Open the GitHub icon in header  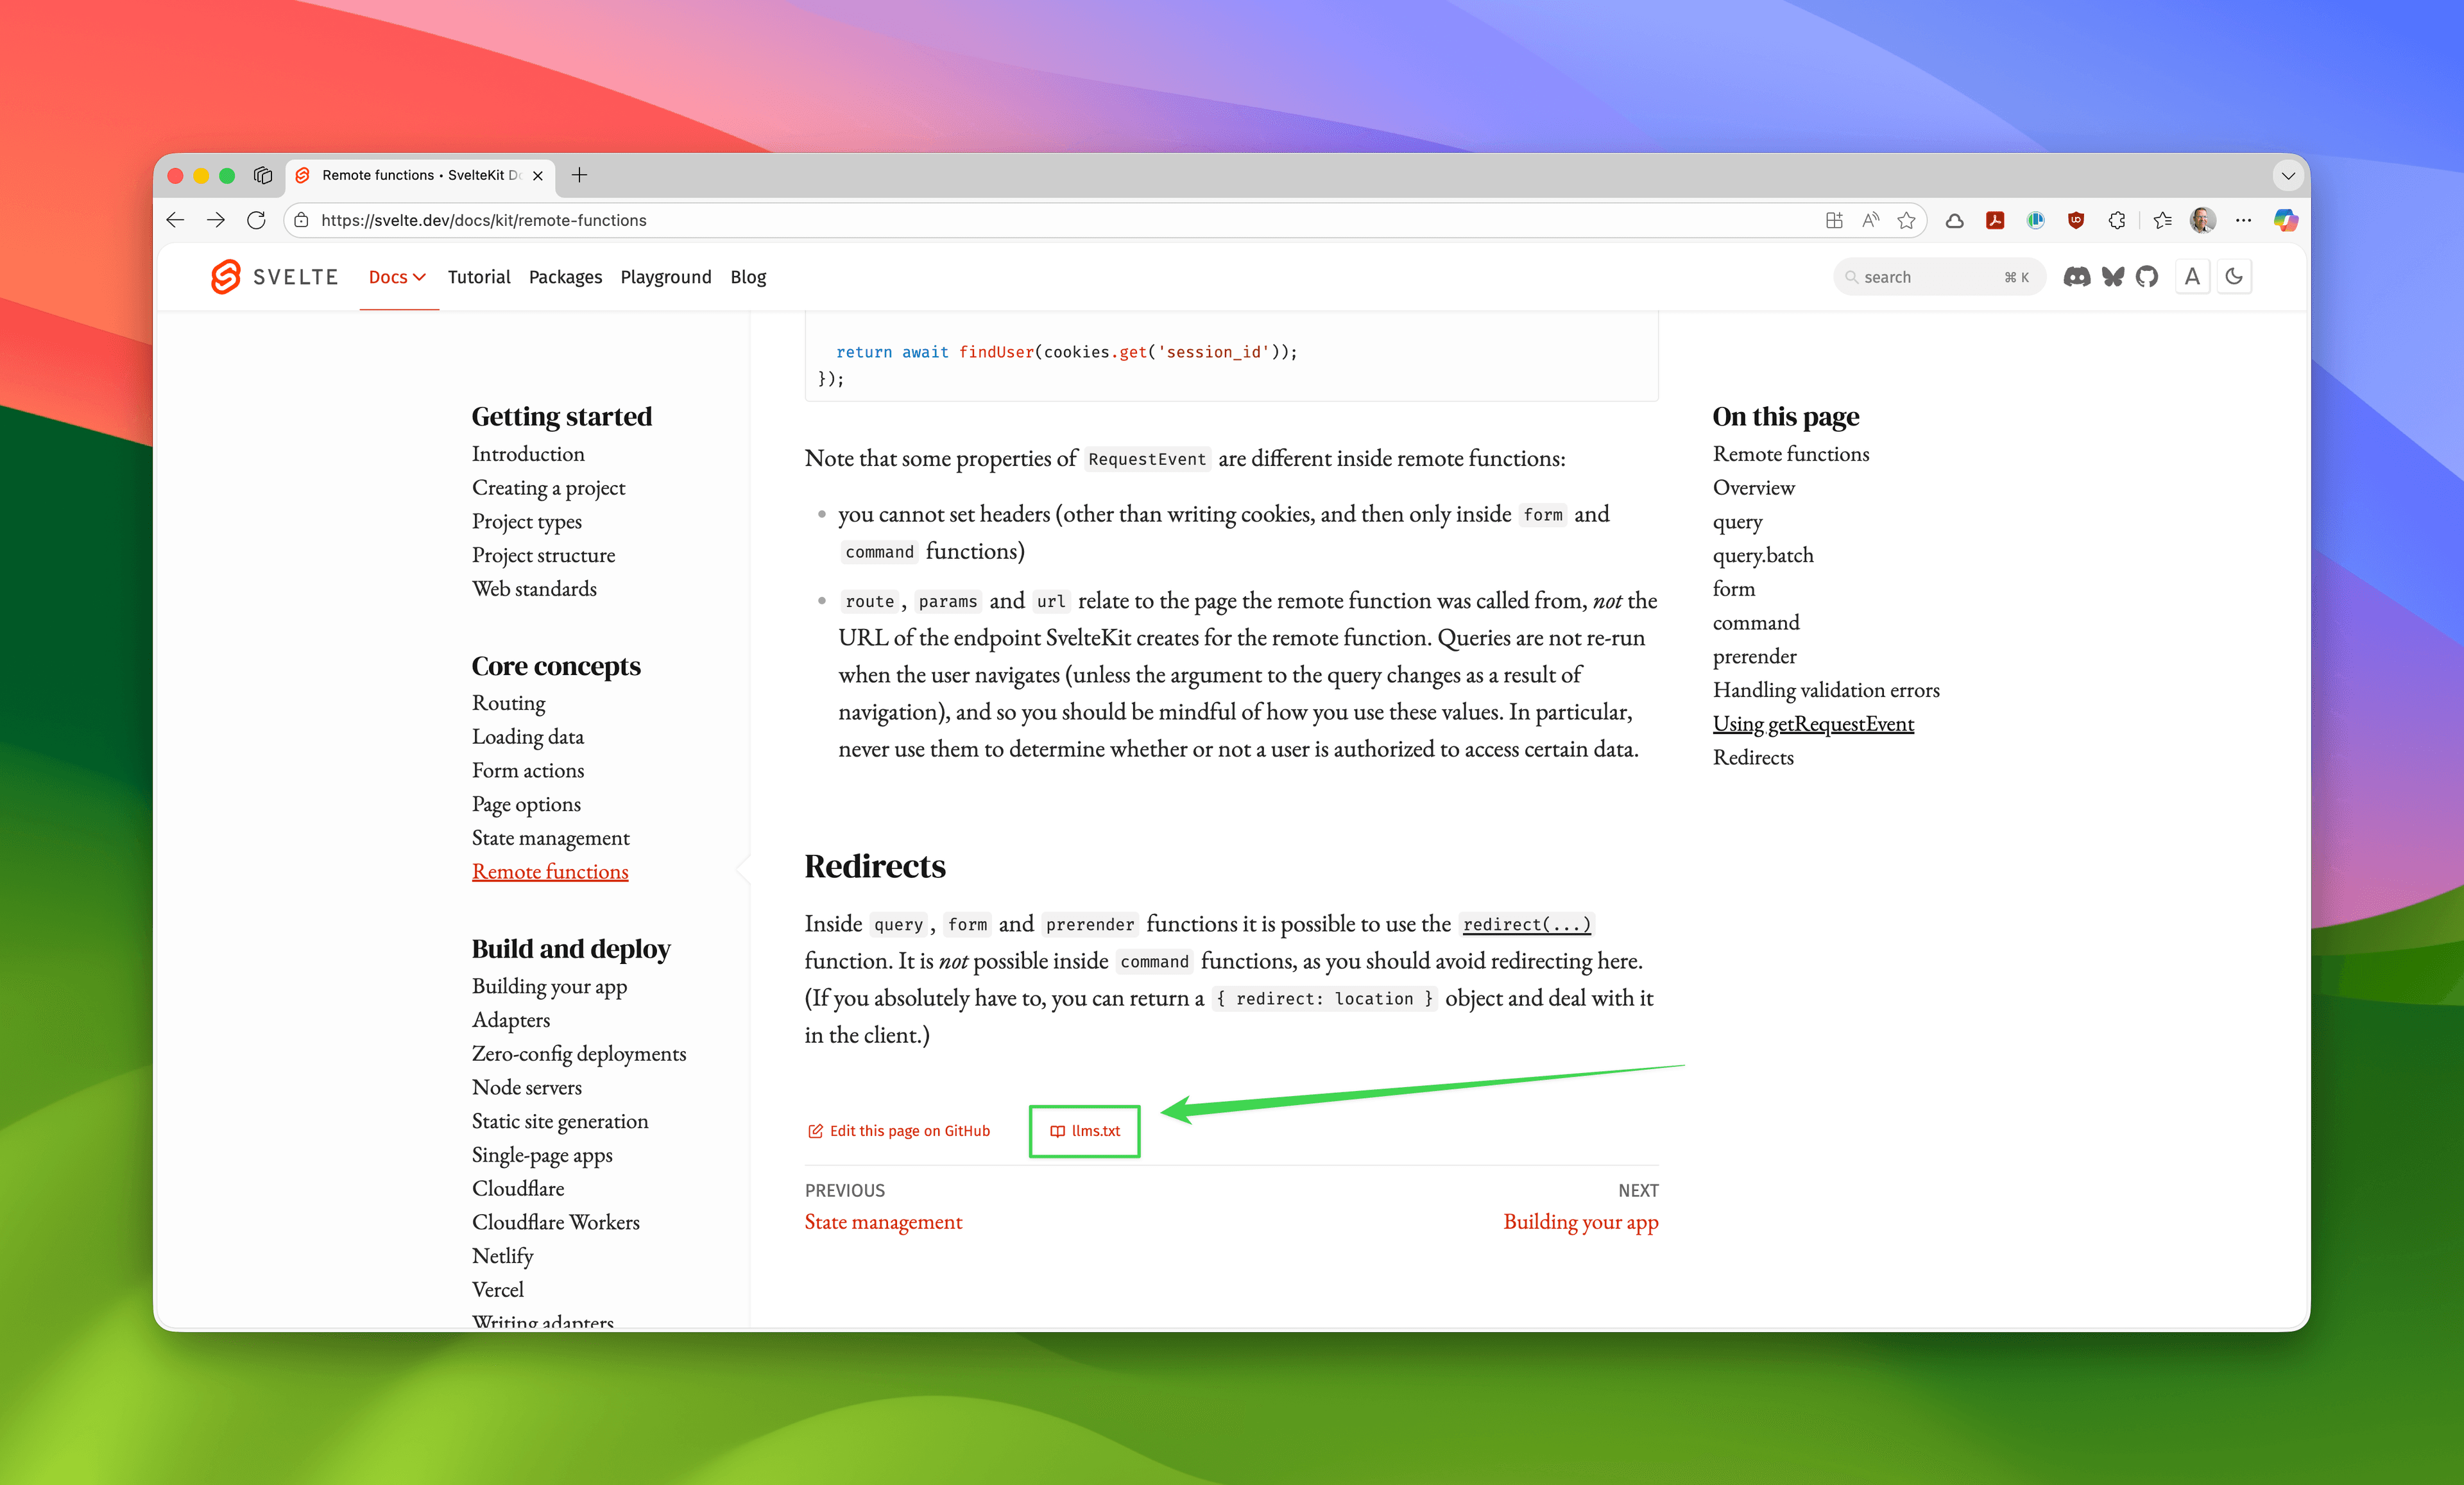2147,277
